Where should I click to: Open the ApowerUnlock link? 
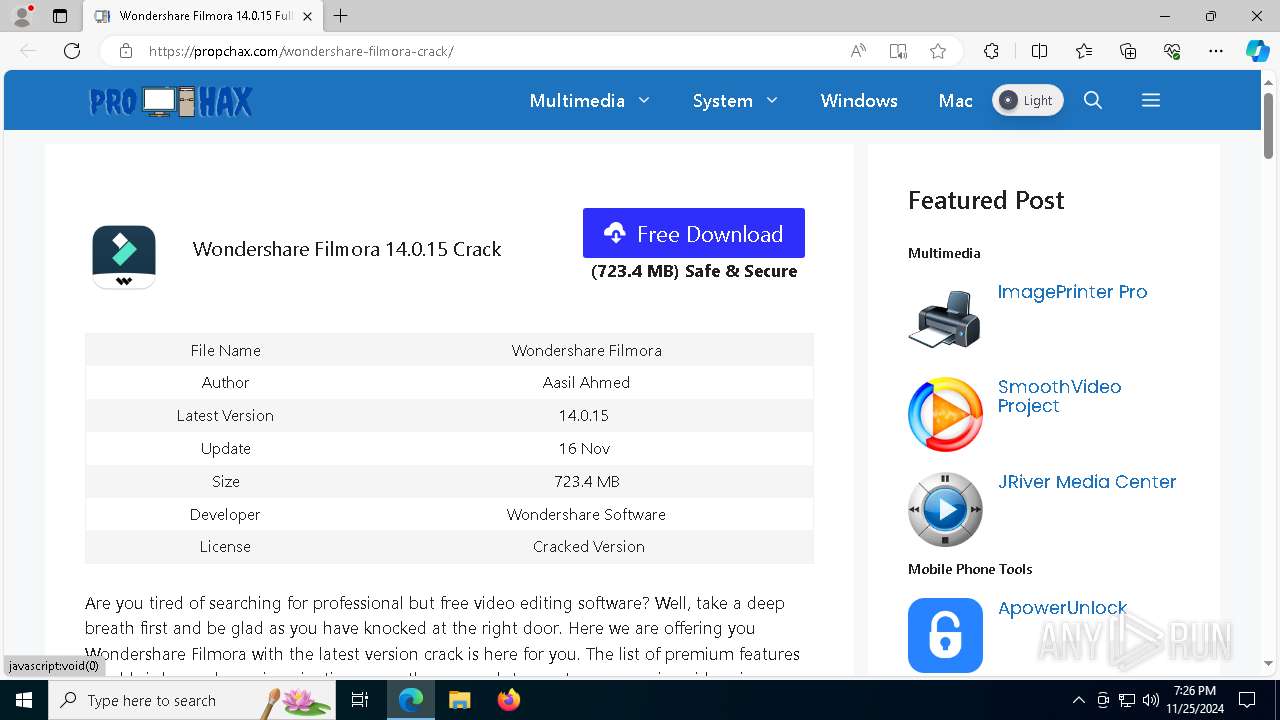click(1062, 608)
